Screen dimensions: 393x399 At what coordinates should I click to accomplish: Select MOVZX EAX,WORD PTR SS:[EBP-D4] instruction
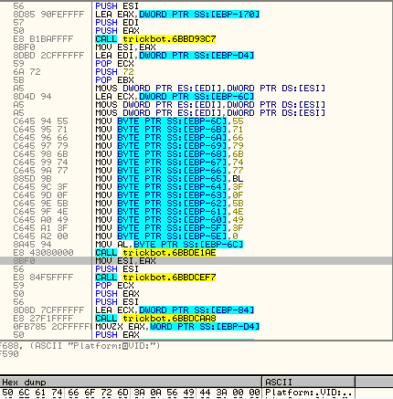(x=177, y=326)
